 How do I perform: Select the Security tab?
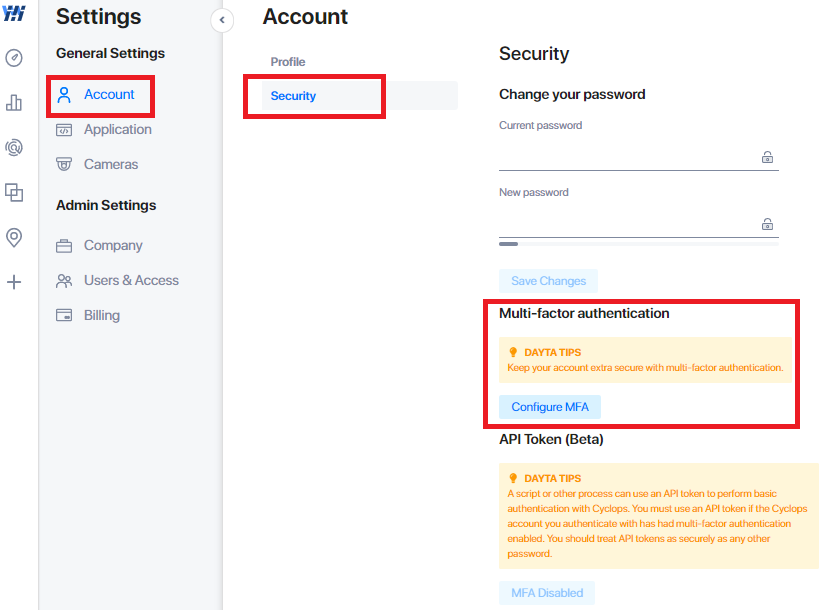[360, 96]
